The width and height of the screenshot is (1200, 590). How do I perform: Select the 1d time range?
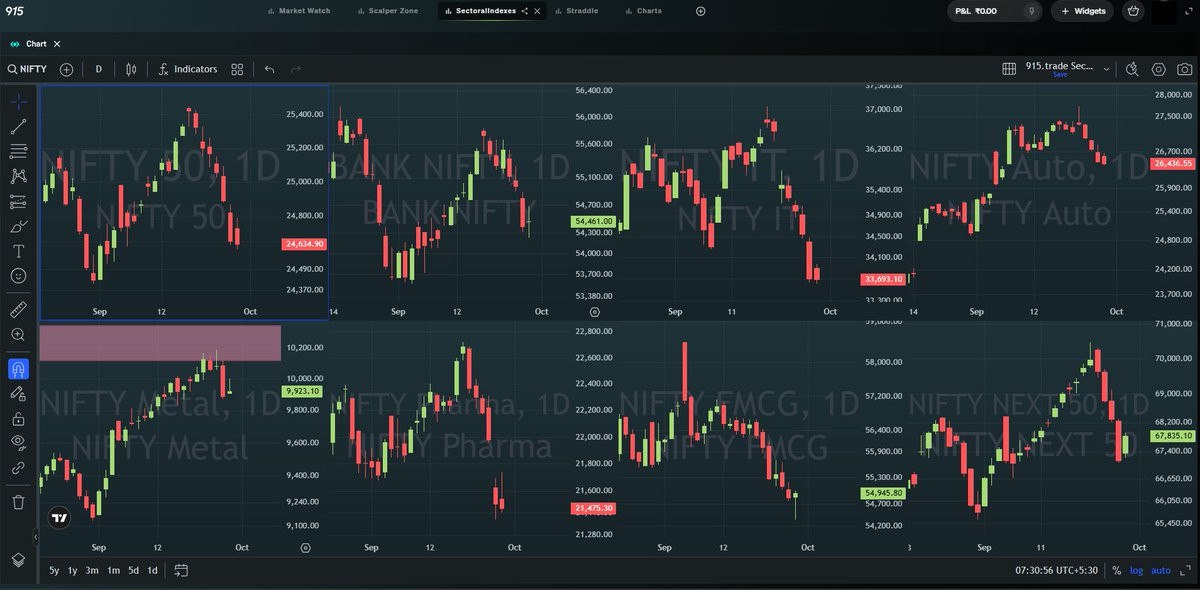click(152, 570)
